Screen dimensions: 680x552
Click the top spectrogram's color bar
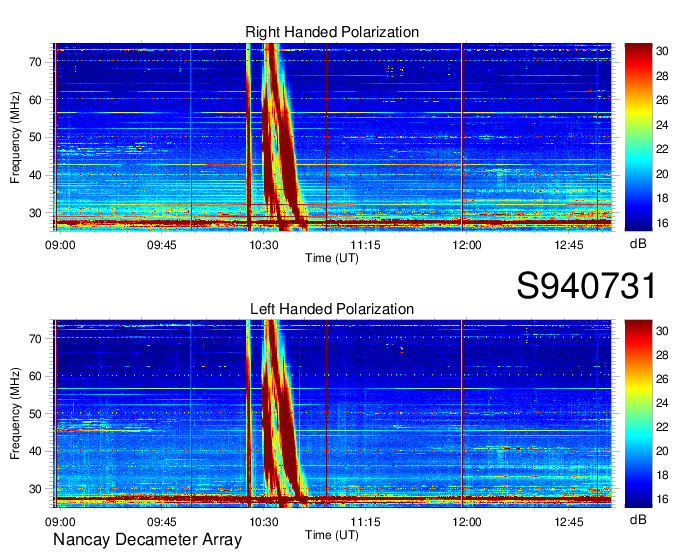tap(638, 137)
